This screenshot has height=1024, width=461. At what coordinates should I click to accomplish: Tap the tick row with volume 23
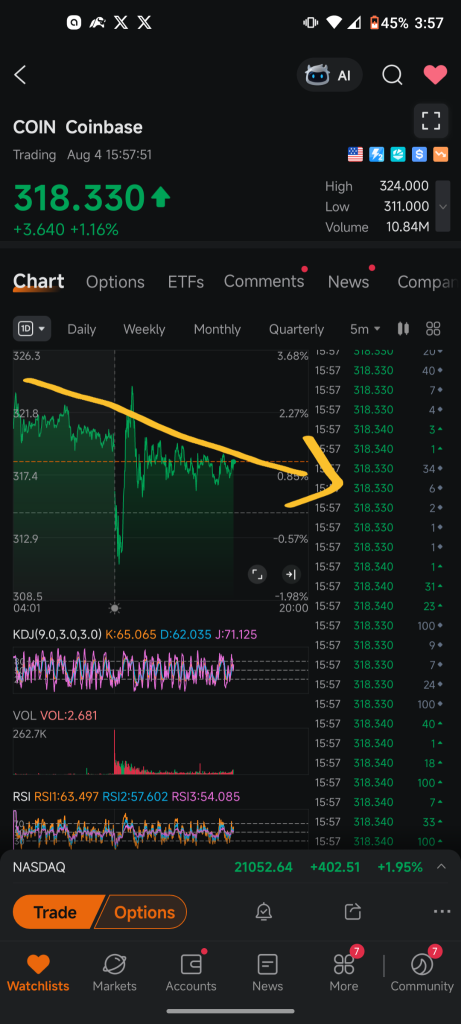coord(380,605)
